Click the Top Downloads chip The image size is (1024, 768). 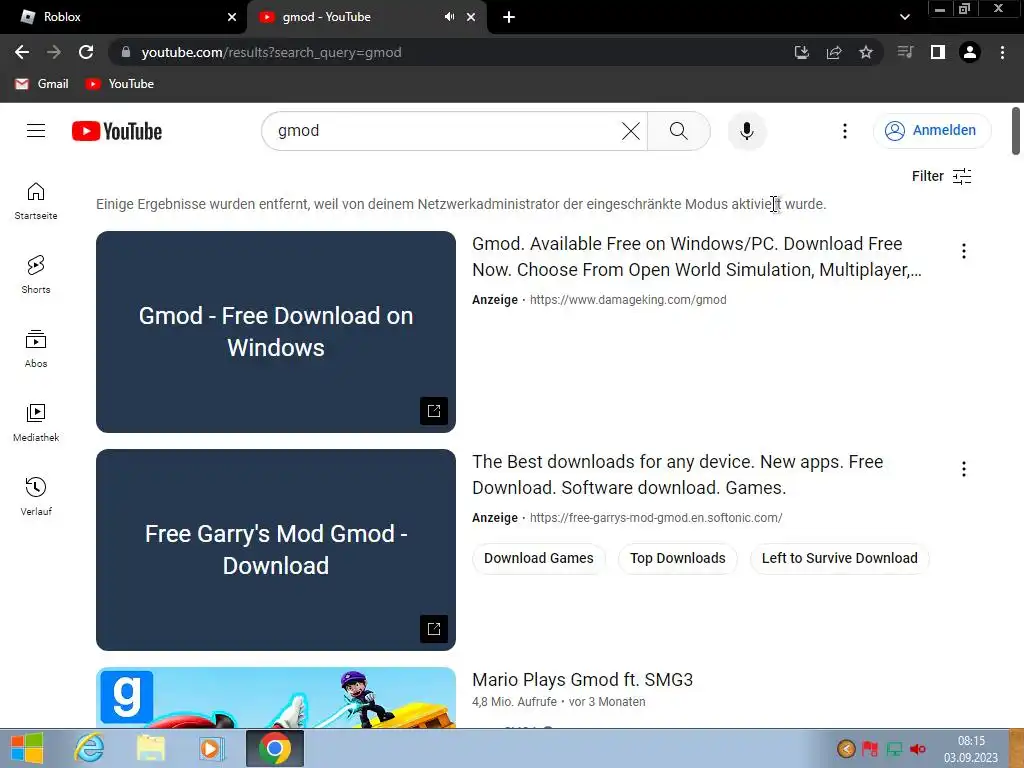point(677,558)
